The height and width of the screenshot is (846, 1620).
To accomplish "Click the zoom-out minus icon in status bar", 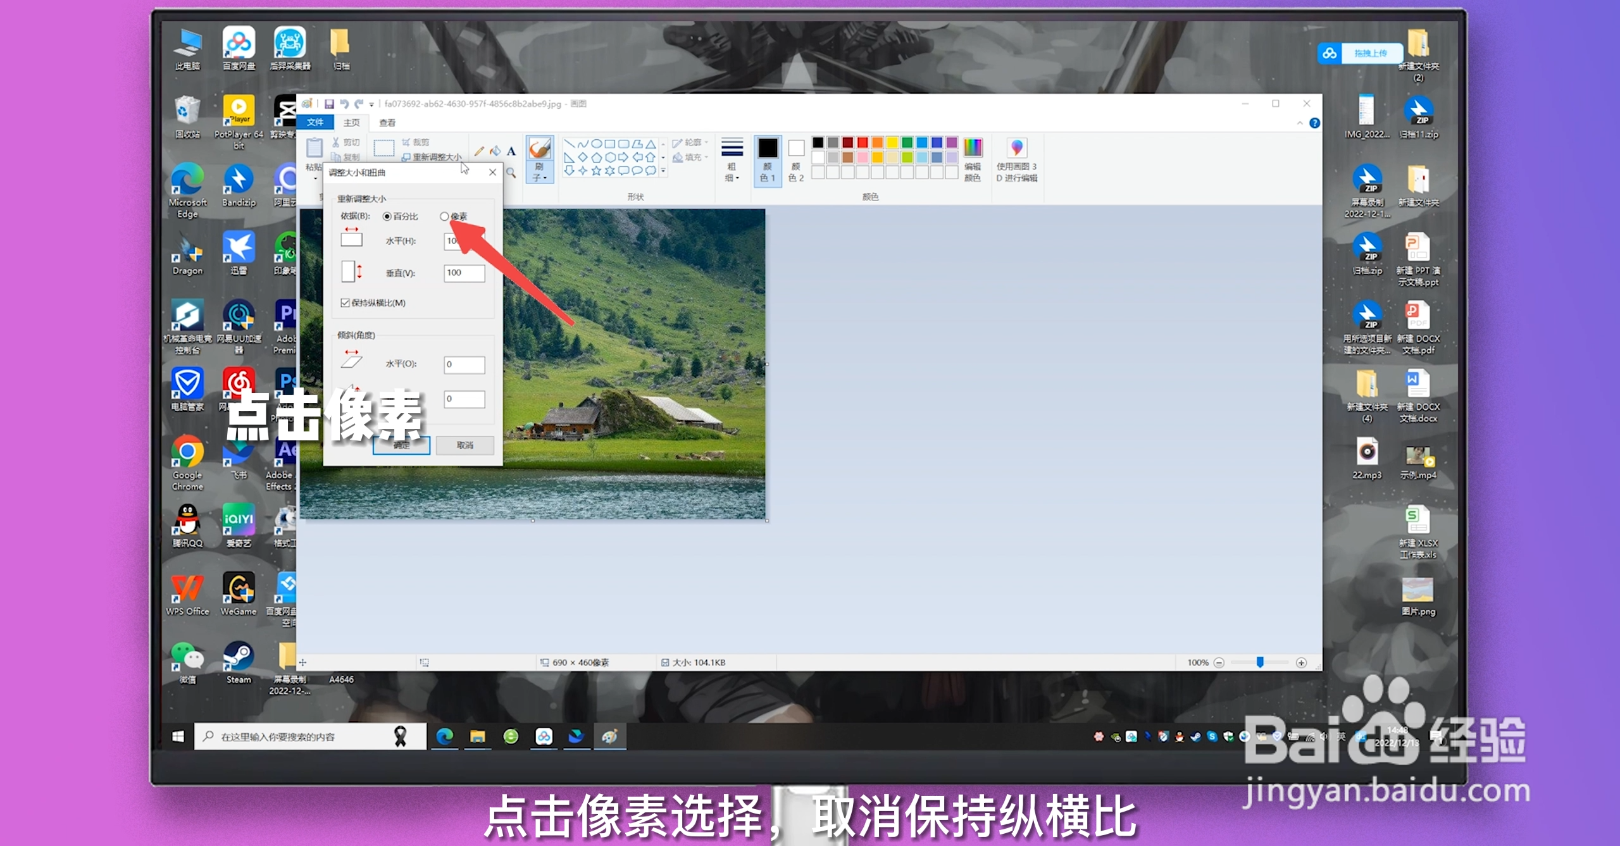I will pyautogui.click(x=1219, y=663).
